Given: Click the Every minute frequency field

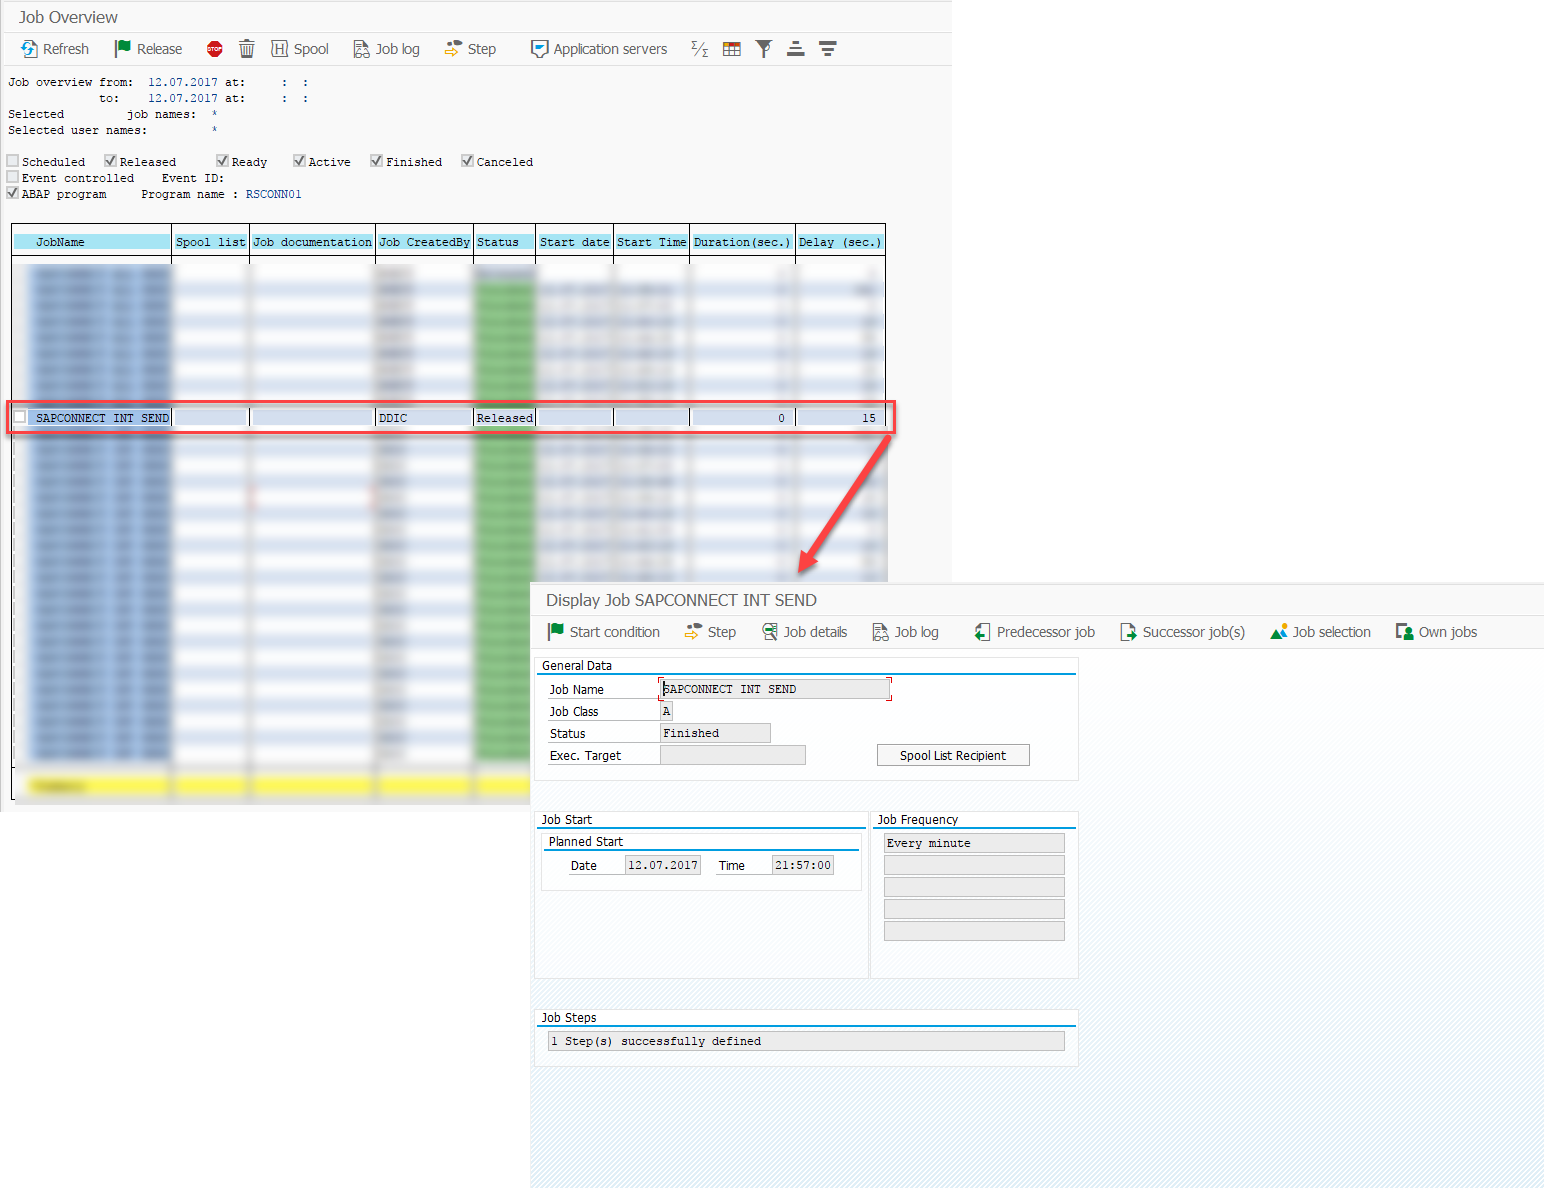Looking at the screenshot, I should coord(974,843).
